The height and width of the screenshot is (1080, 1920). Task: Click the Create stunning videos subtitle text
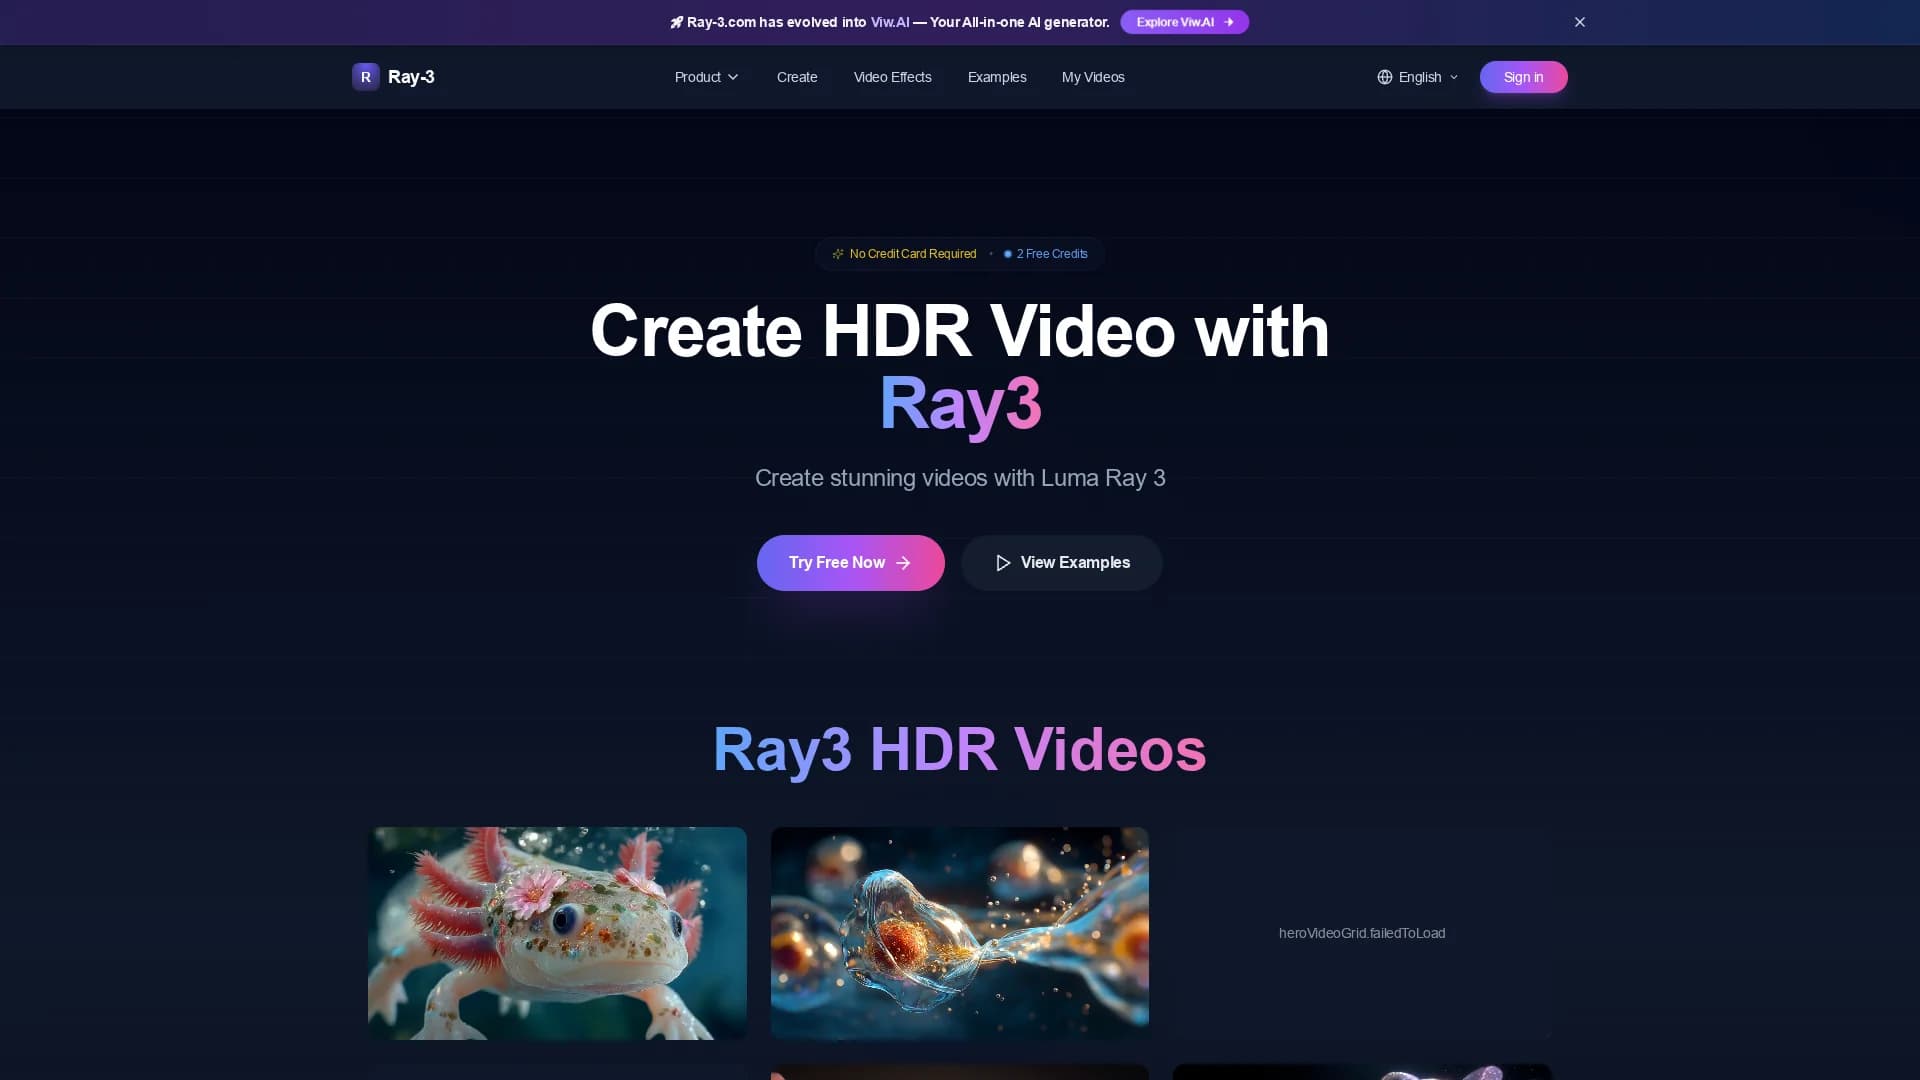[960, 478]
